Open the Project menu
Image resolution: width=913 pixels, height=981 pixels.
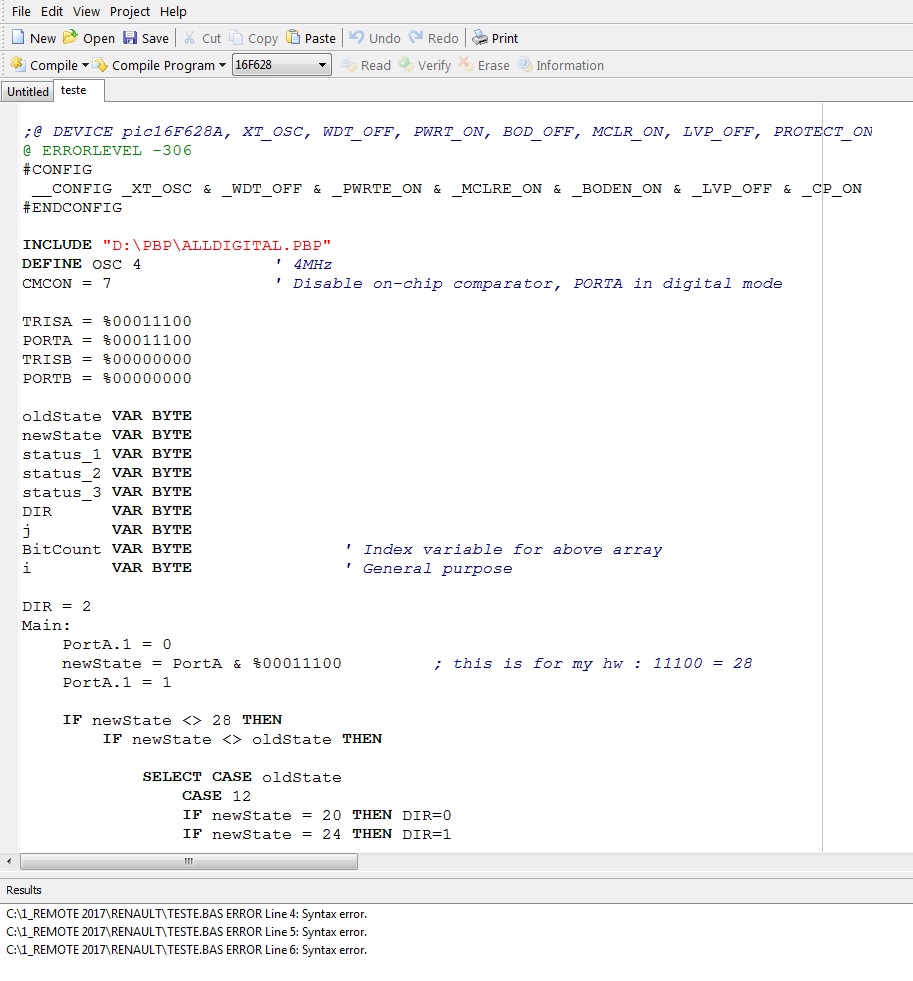point(130,11)
